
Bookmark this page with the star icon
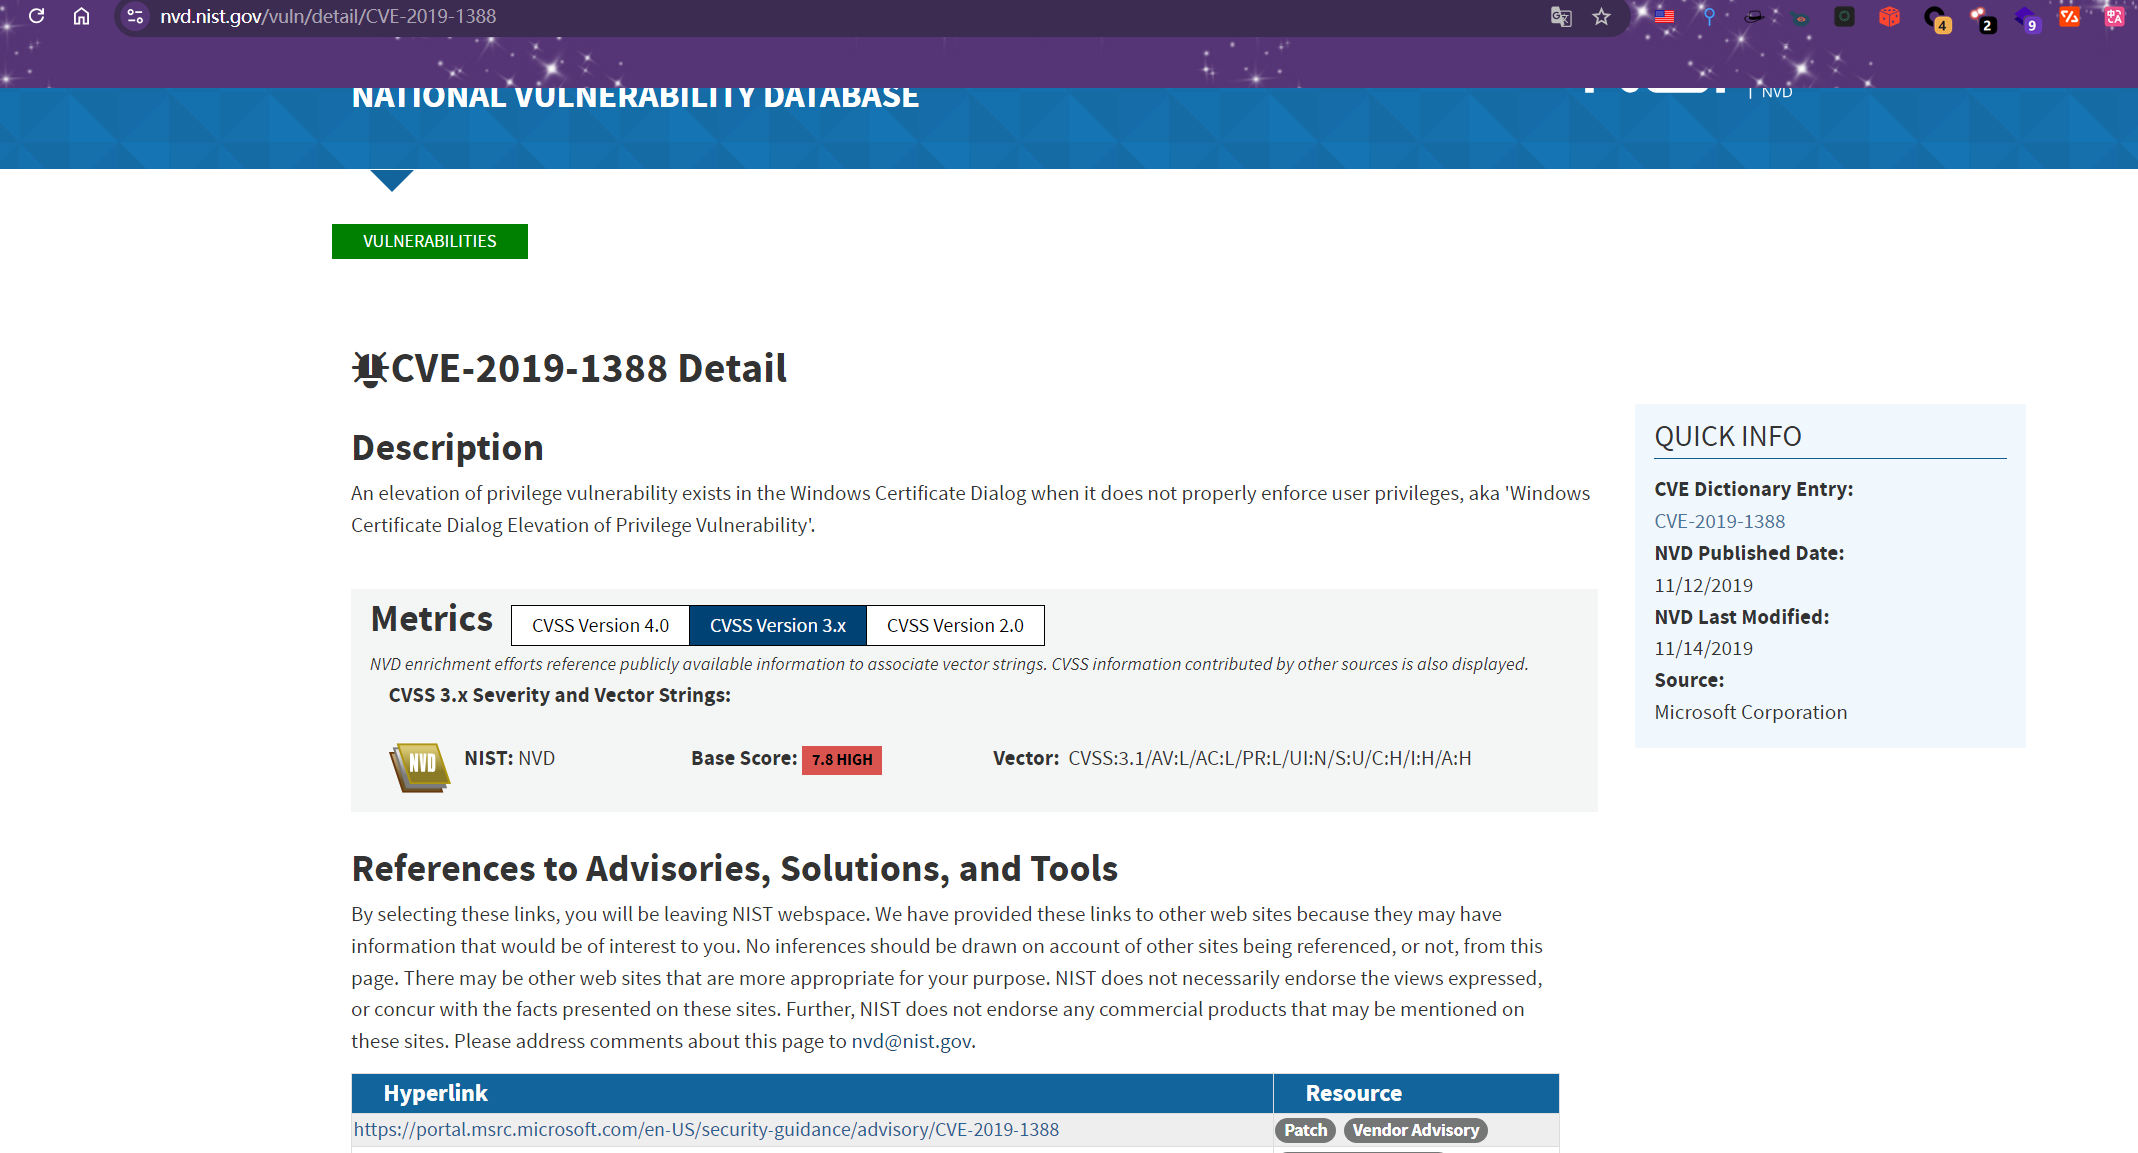coord(1602,16)
